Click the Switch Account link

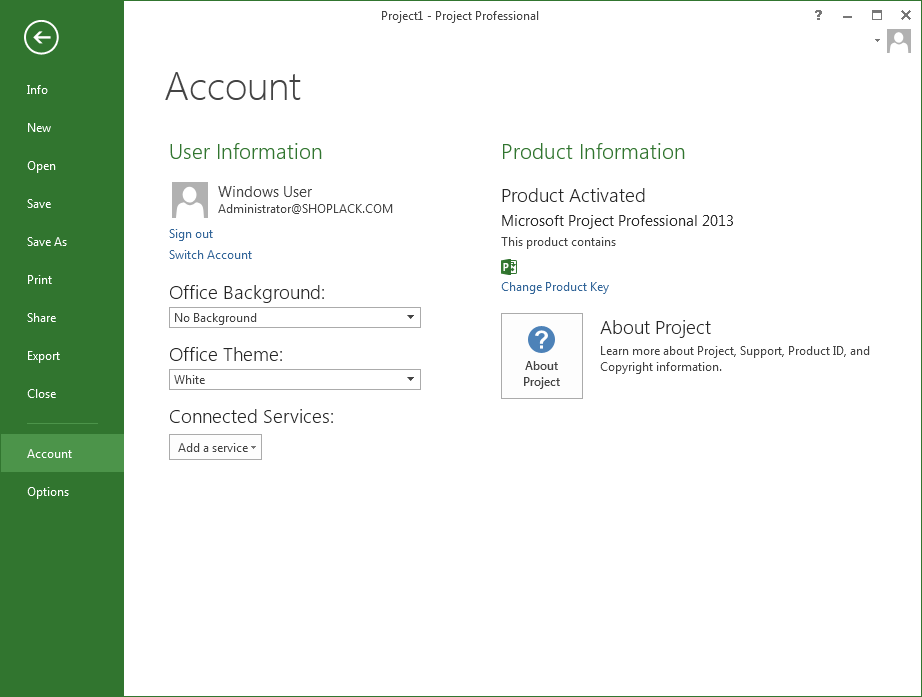(210, 255)
